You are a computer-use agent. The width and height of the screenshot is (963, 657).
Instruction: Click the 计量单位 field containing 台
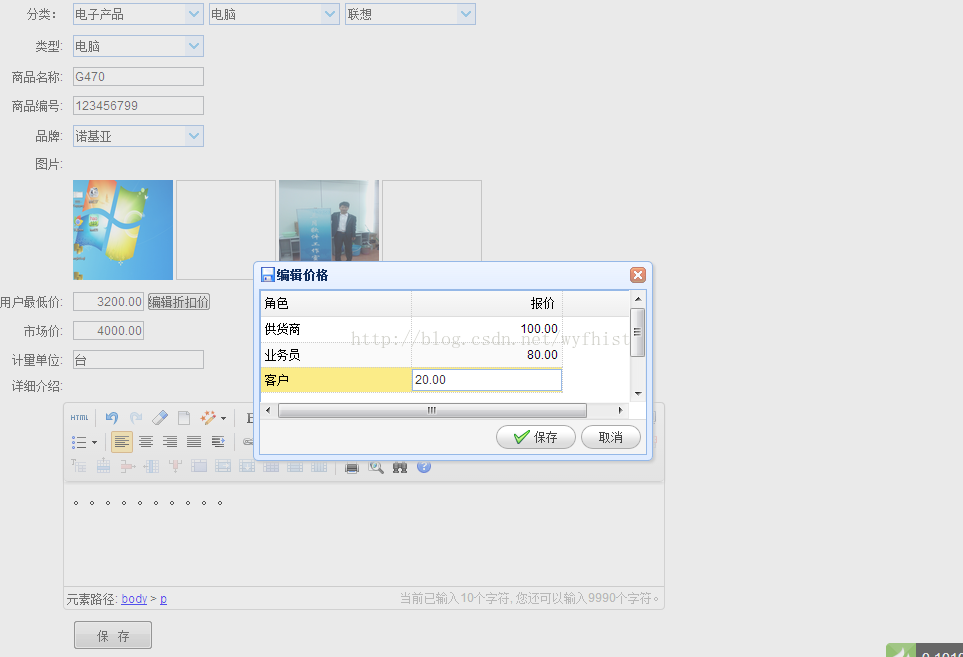tap(138, 360)
